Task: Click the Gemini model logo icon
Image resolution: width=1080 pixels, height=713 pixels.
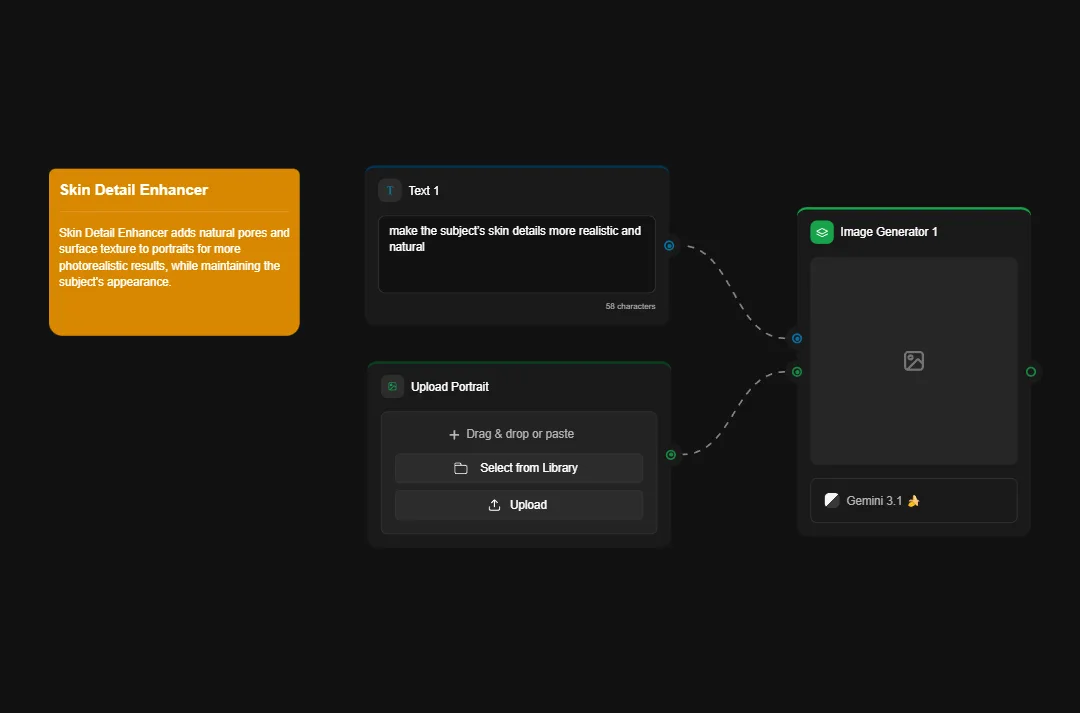Action: click(x=831, y=500)
